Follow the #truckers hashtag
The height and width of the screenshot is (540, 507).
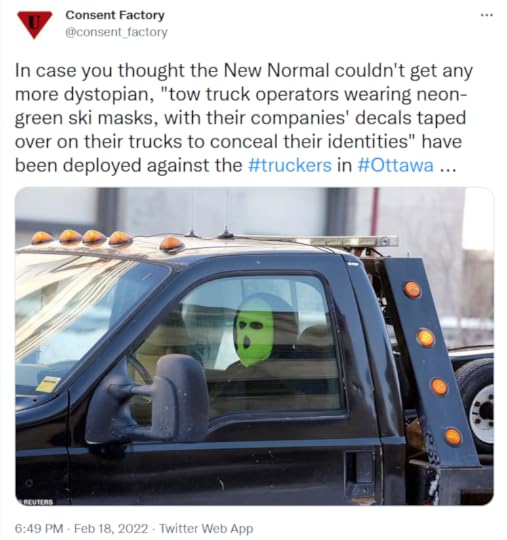click(290, 165)
